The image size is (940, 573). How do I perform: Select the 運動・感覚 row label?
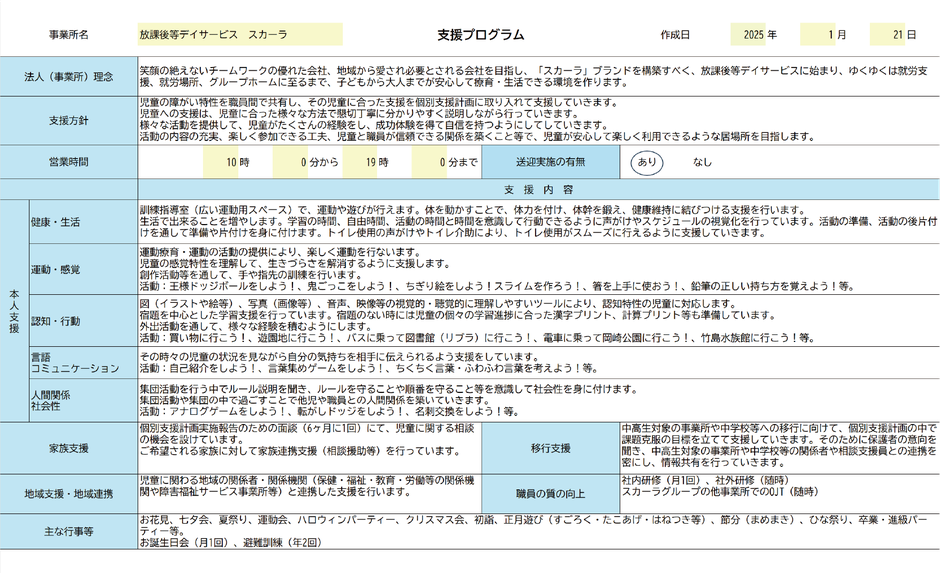(83, 269)
